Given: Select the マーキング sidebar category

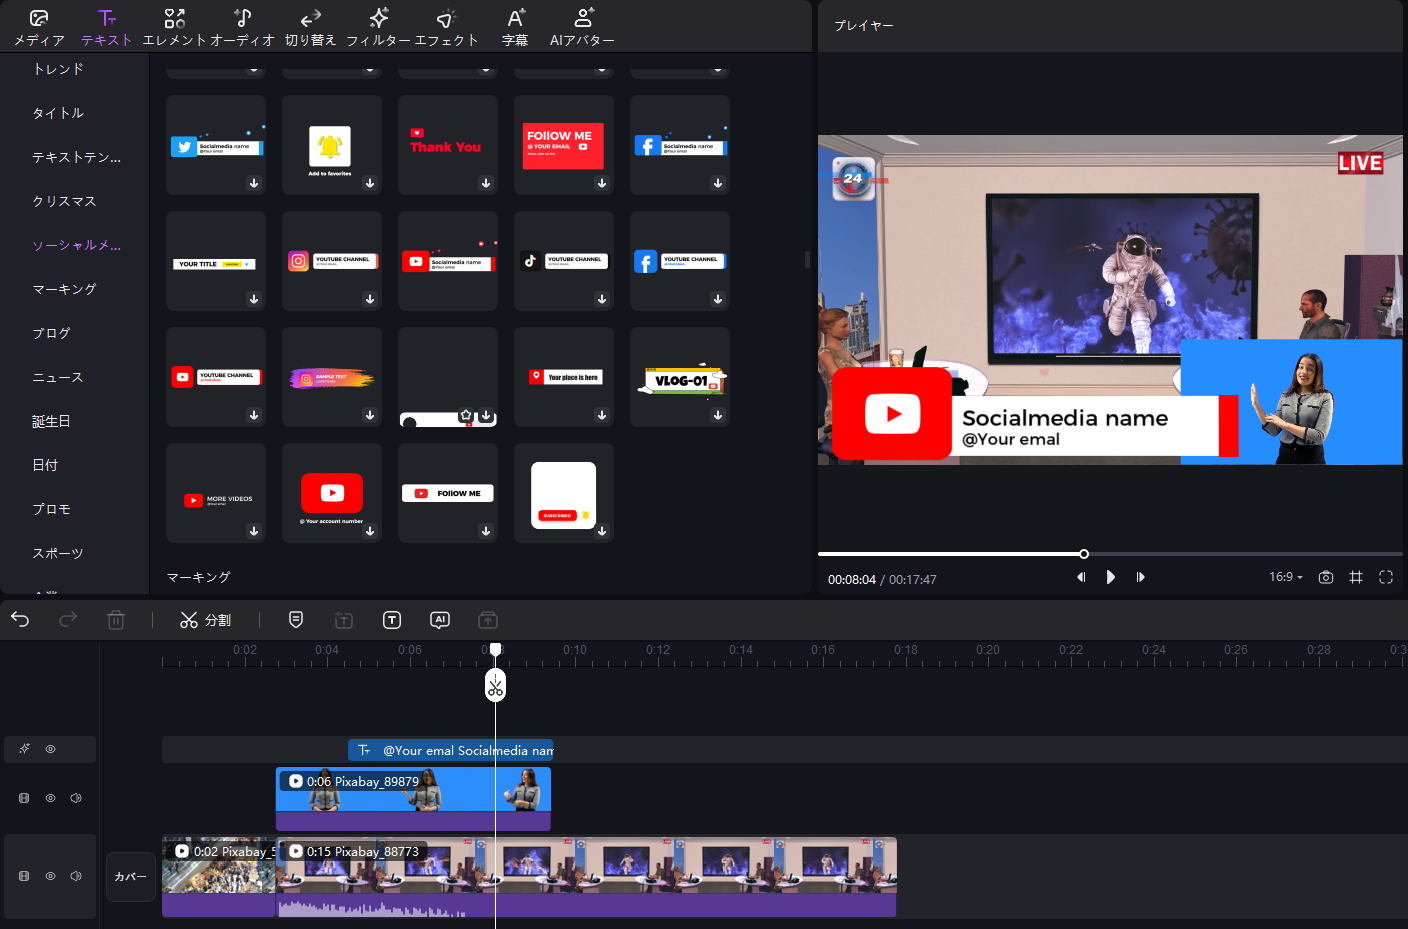Looking at the screenshot, I should [64, 289].
